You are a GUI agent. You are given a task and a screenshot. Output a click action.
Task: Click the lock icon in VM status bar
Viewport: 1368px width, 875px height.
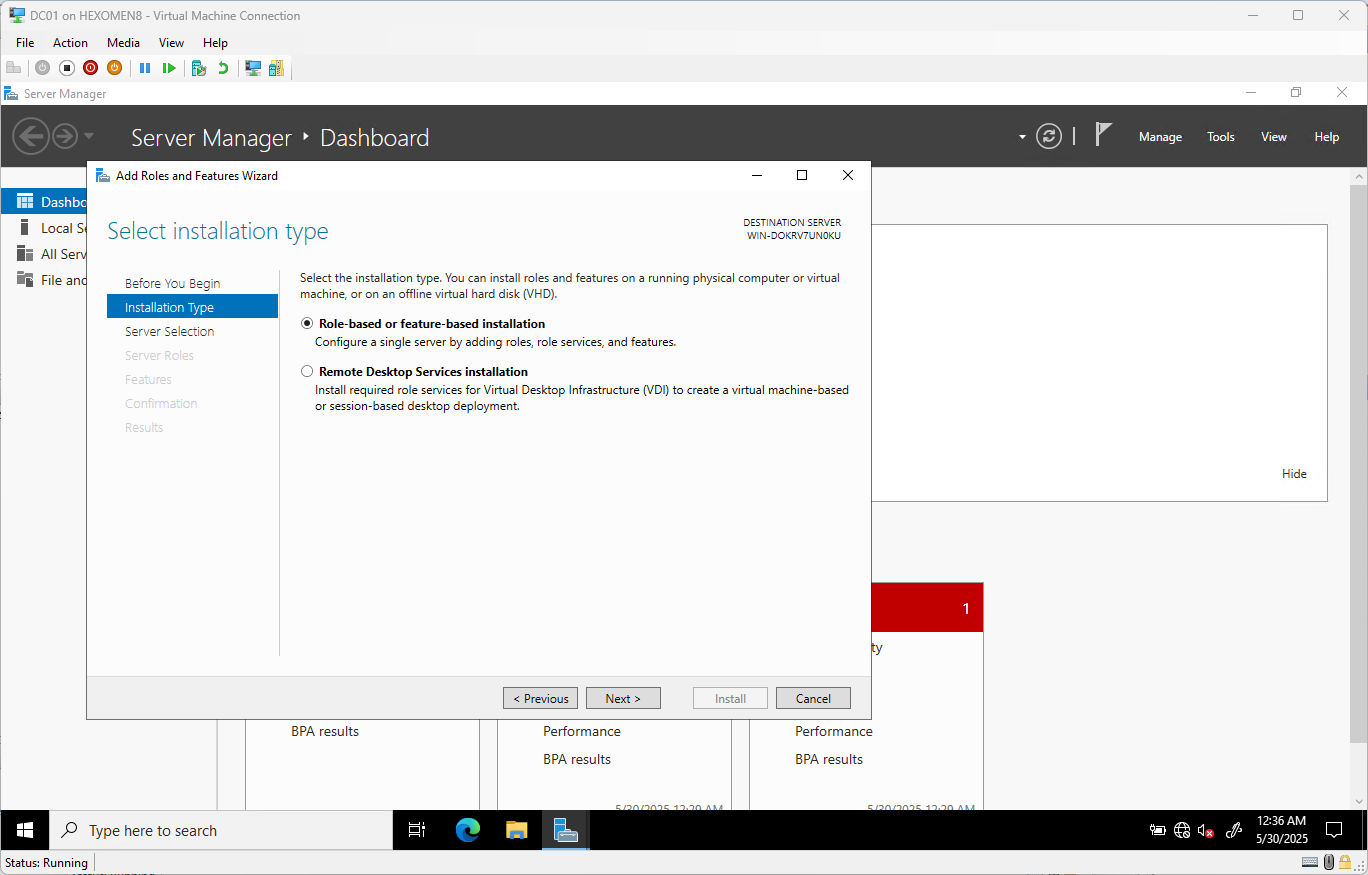pos(1345,862)
